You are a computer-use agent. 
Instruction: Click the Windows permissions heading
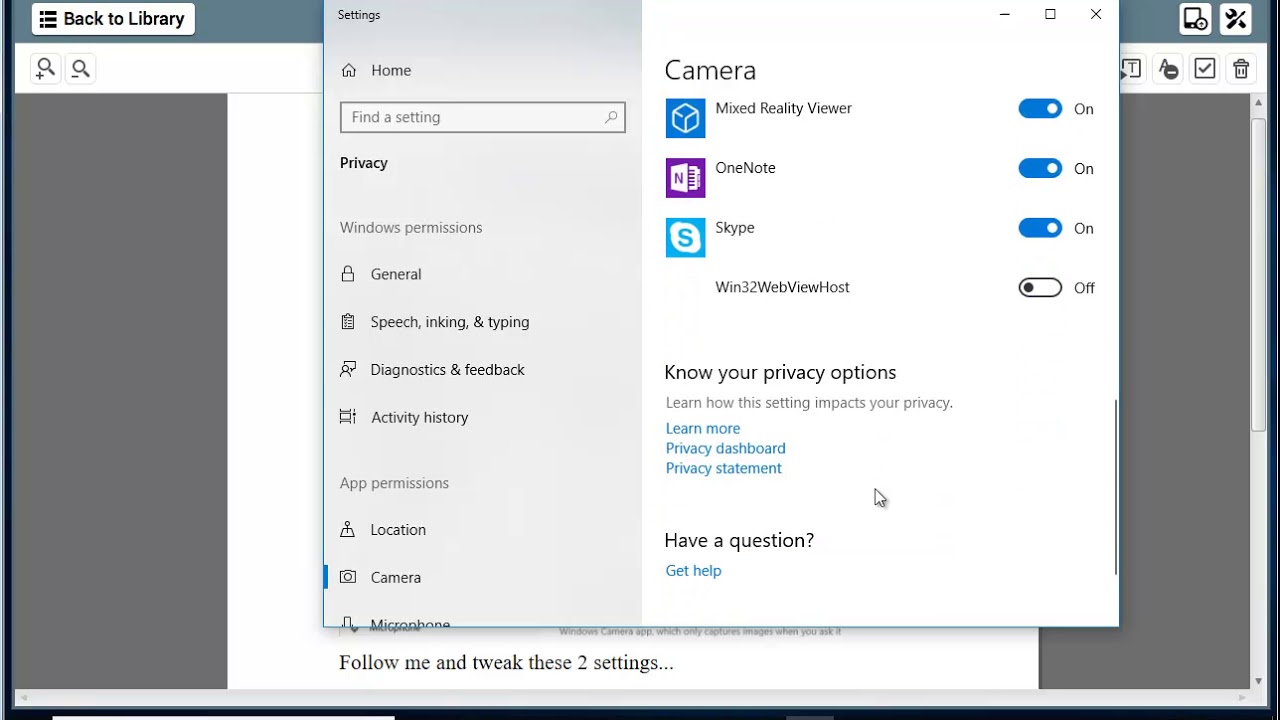[x=411, y=227]
